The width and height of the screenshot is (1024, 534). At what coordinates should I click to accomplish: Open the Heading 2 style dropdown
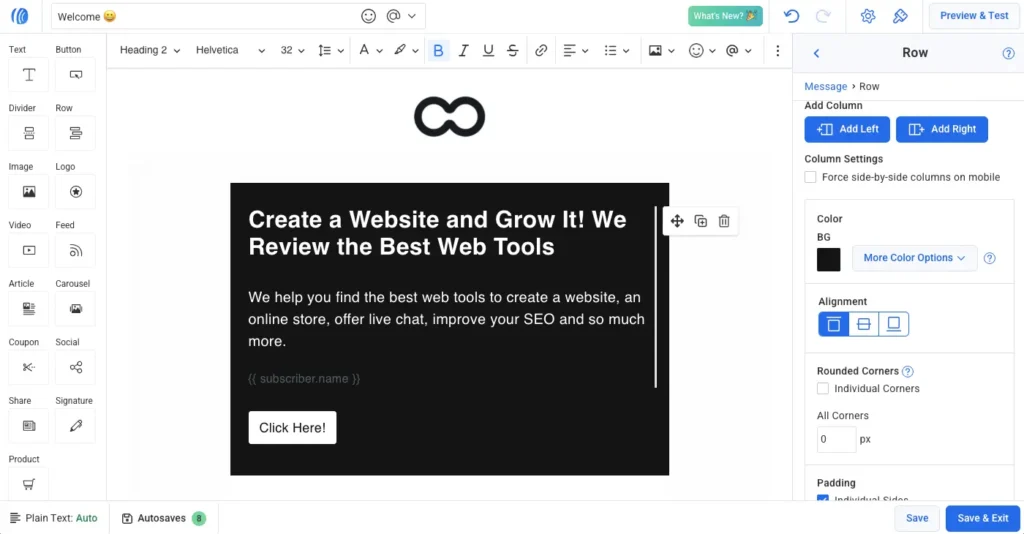tap(150, 50)
